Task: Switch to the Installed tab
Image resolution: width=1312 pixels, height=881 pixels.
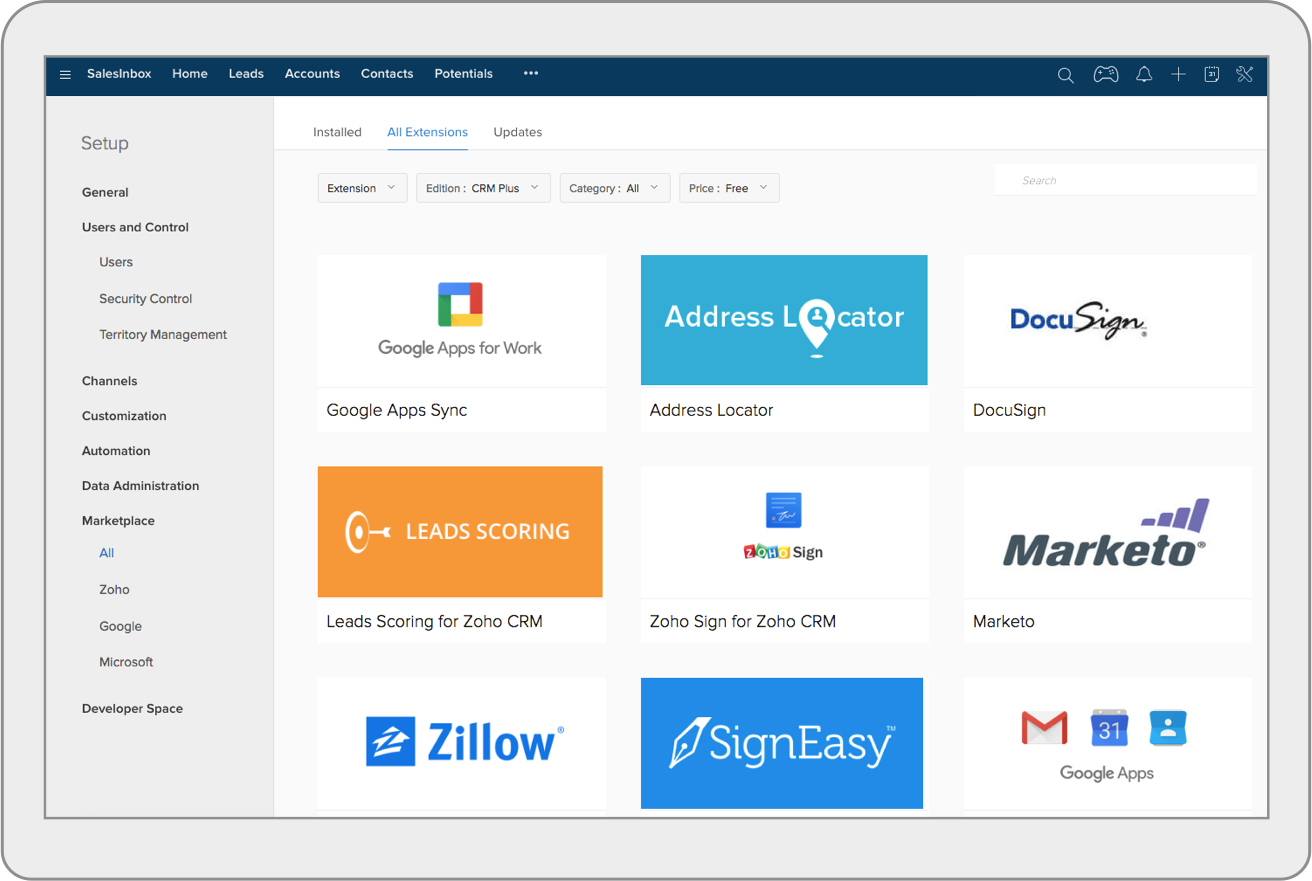Action: click(x=337, y=132)
